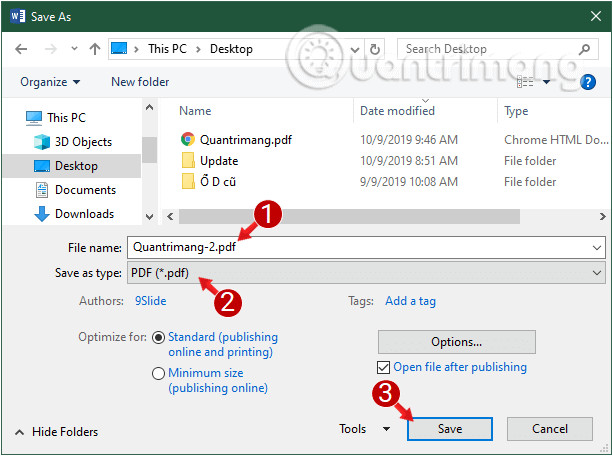
Task: Open the Help button
Action: 588,82
